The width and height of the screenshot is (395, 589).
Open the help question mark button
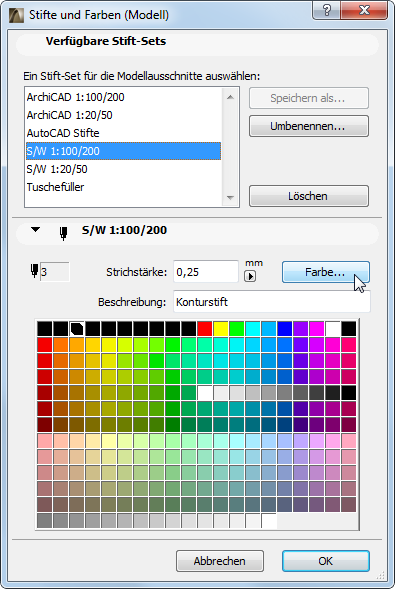tap(326, 11)
